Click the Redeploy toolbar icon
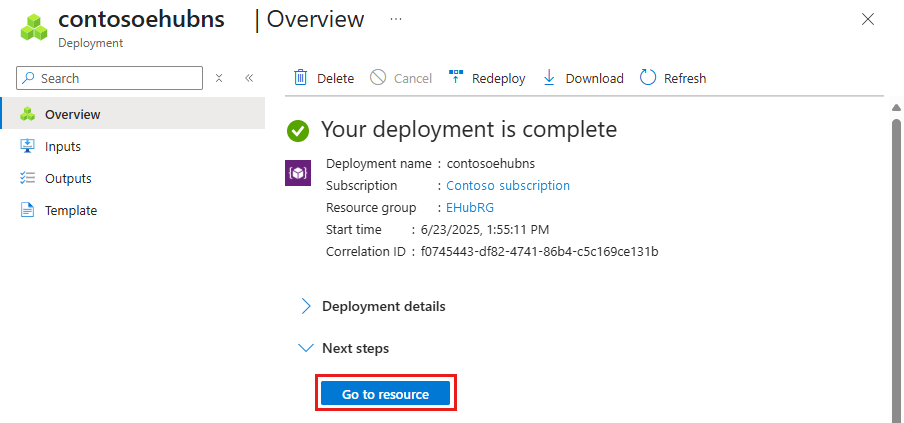This screenshot has height=423, width=904. tap(456, 78)
